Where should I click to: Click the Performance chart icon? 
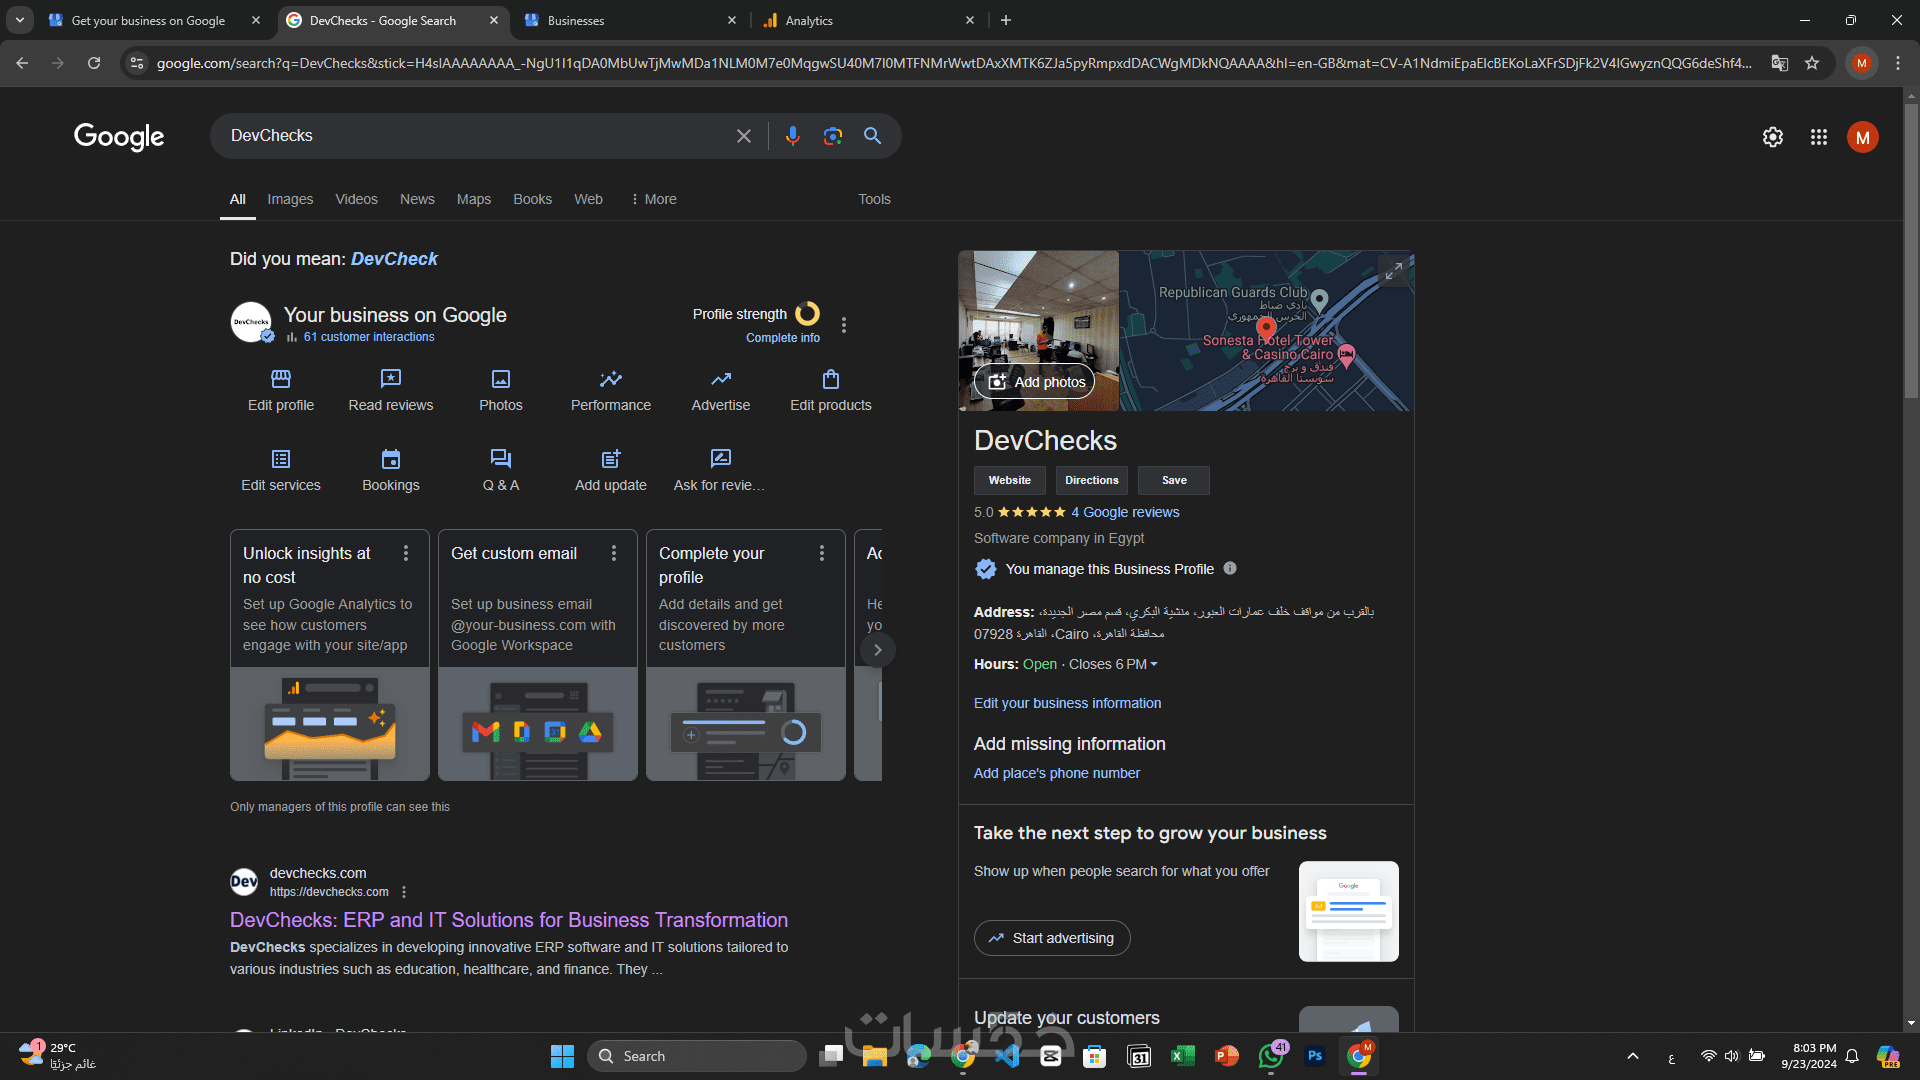tap(611, 379)
